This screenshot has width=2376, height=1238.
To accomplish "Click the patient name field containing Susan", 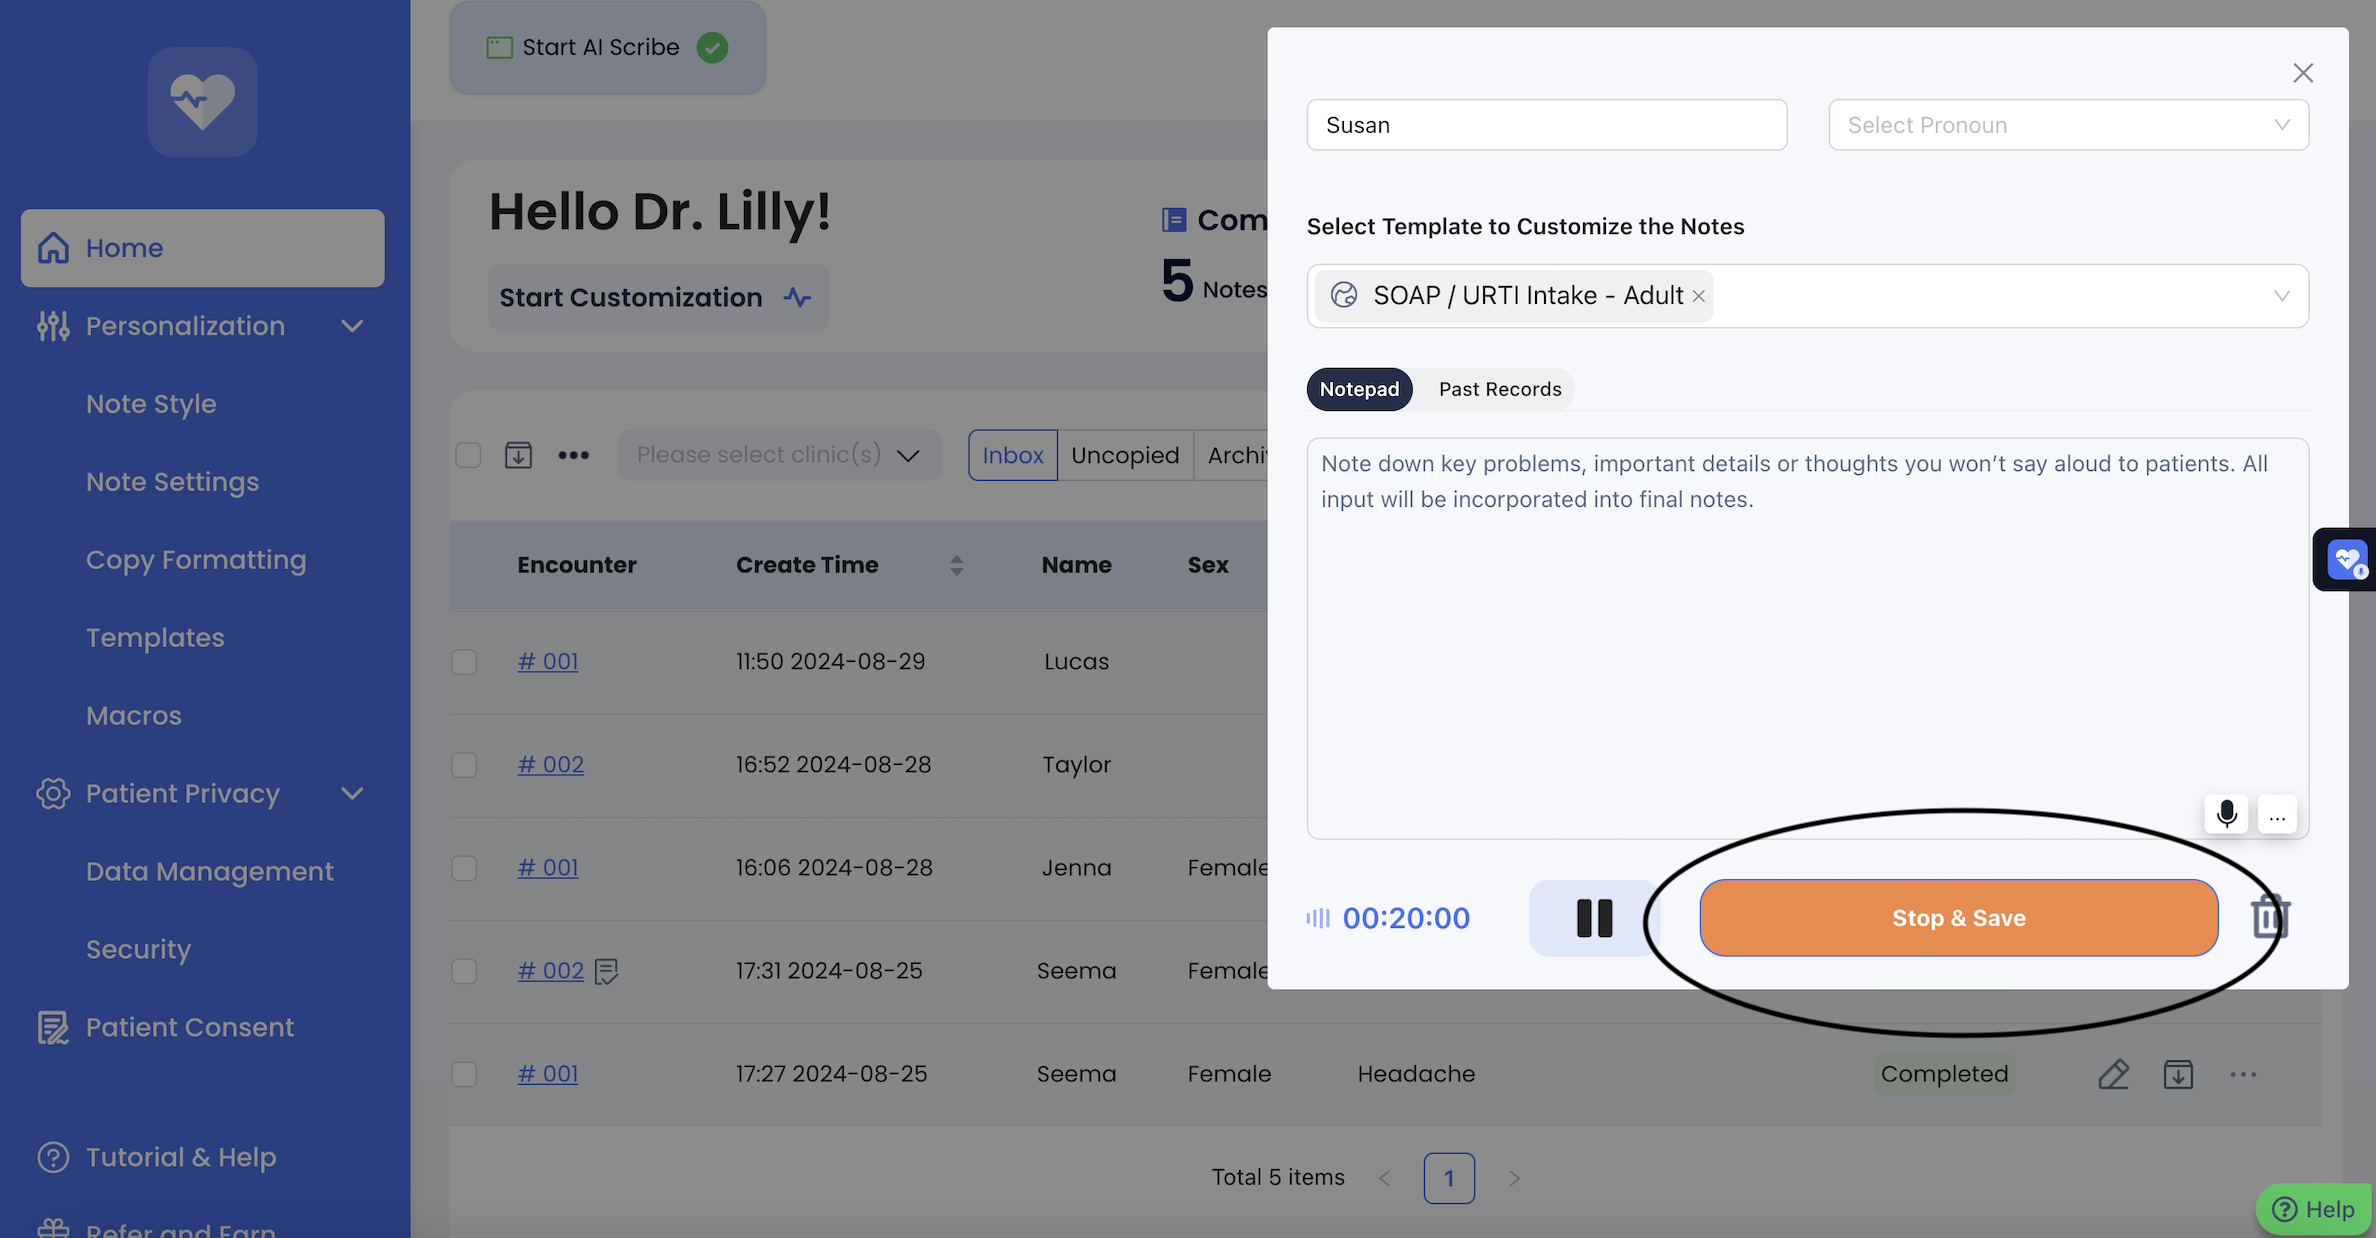I will click(1546, 125).
